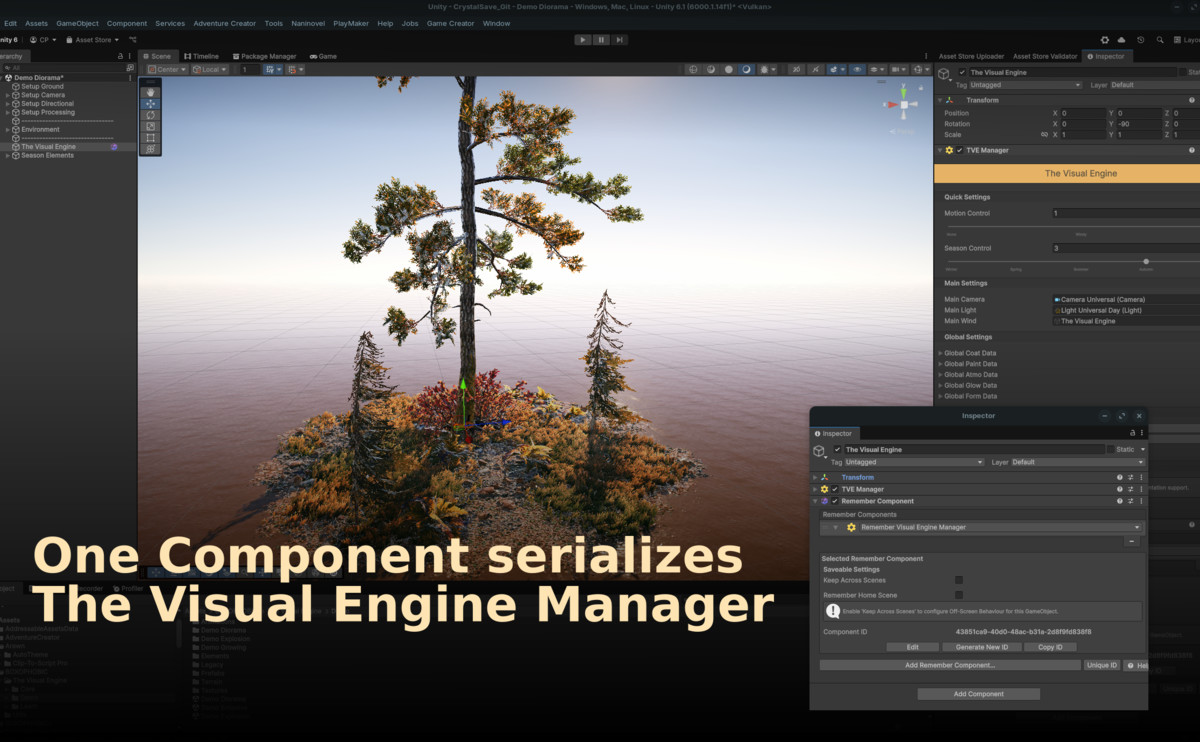Click the hierarchy search-by-type icon

130,68
